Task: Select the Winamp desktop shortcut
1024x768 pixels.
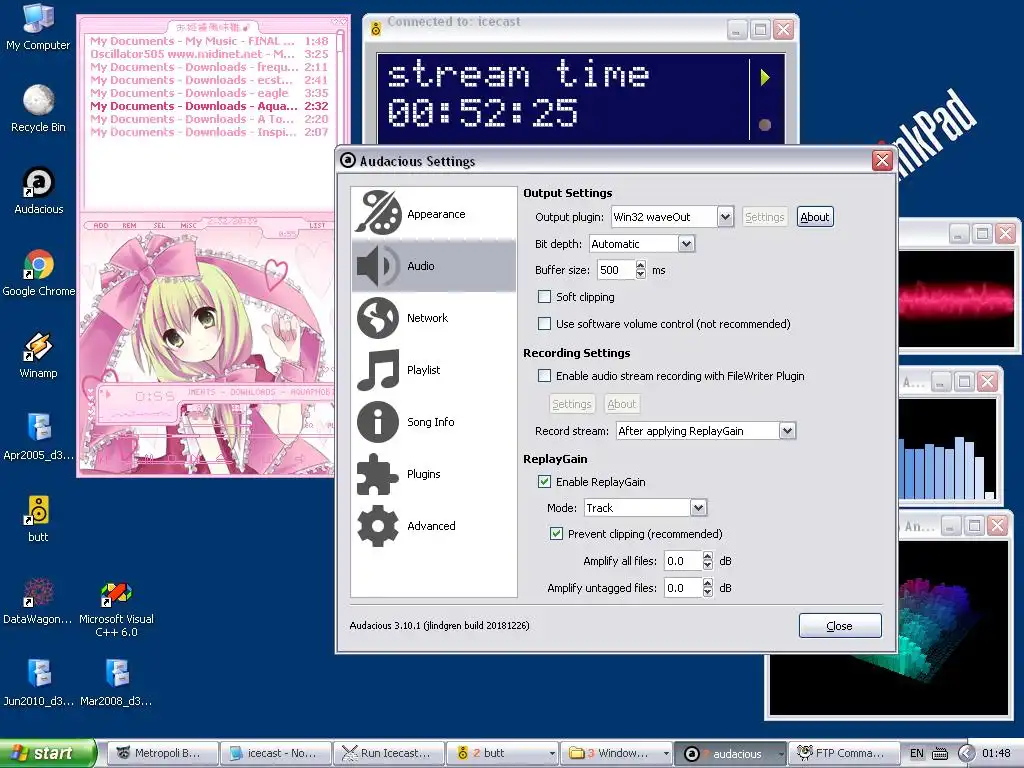Action: [38, 355]
